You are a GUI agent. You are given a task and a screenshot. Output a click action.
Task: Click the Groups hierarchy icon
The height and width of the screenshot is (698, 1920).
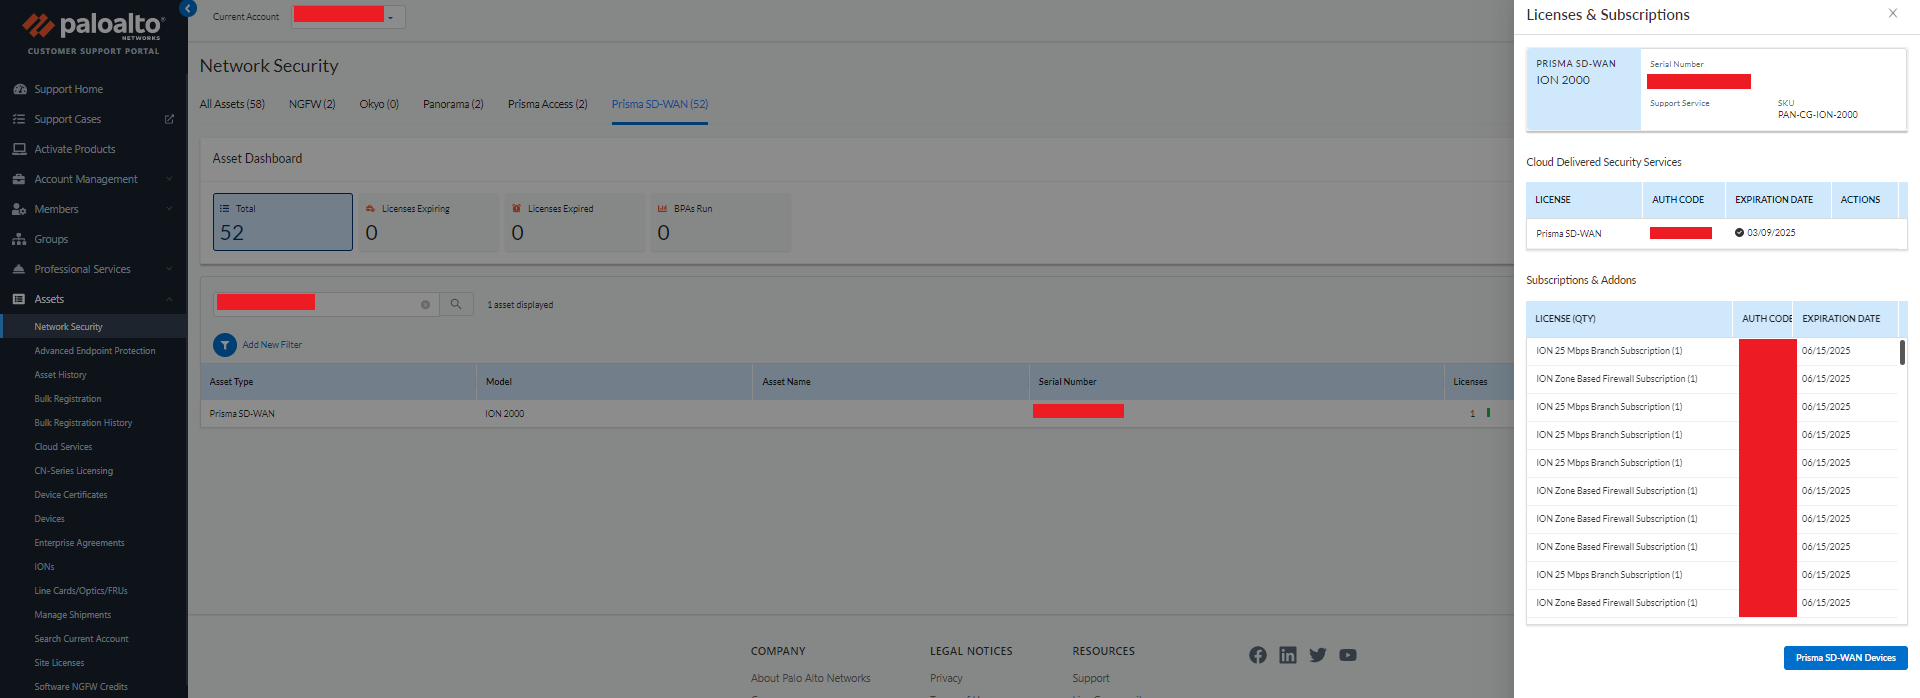19,239
